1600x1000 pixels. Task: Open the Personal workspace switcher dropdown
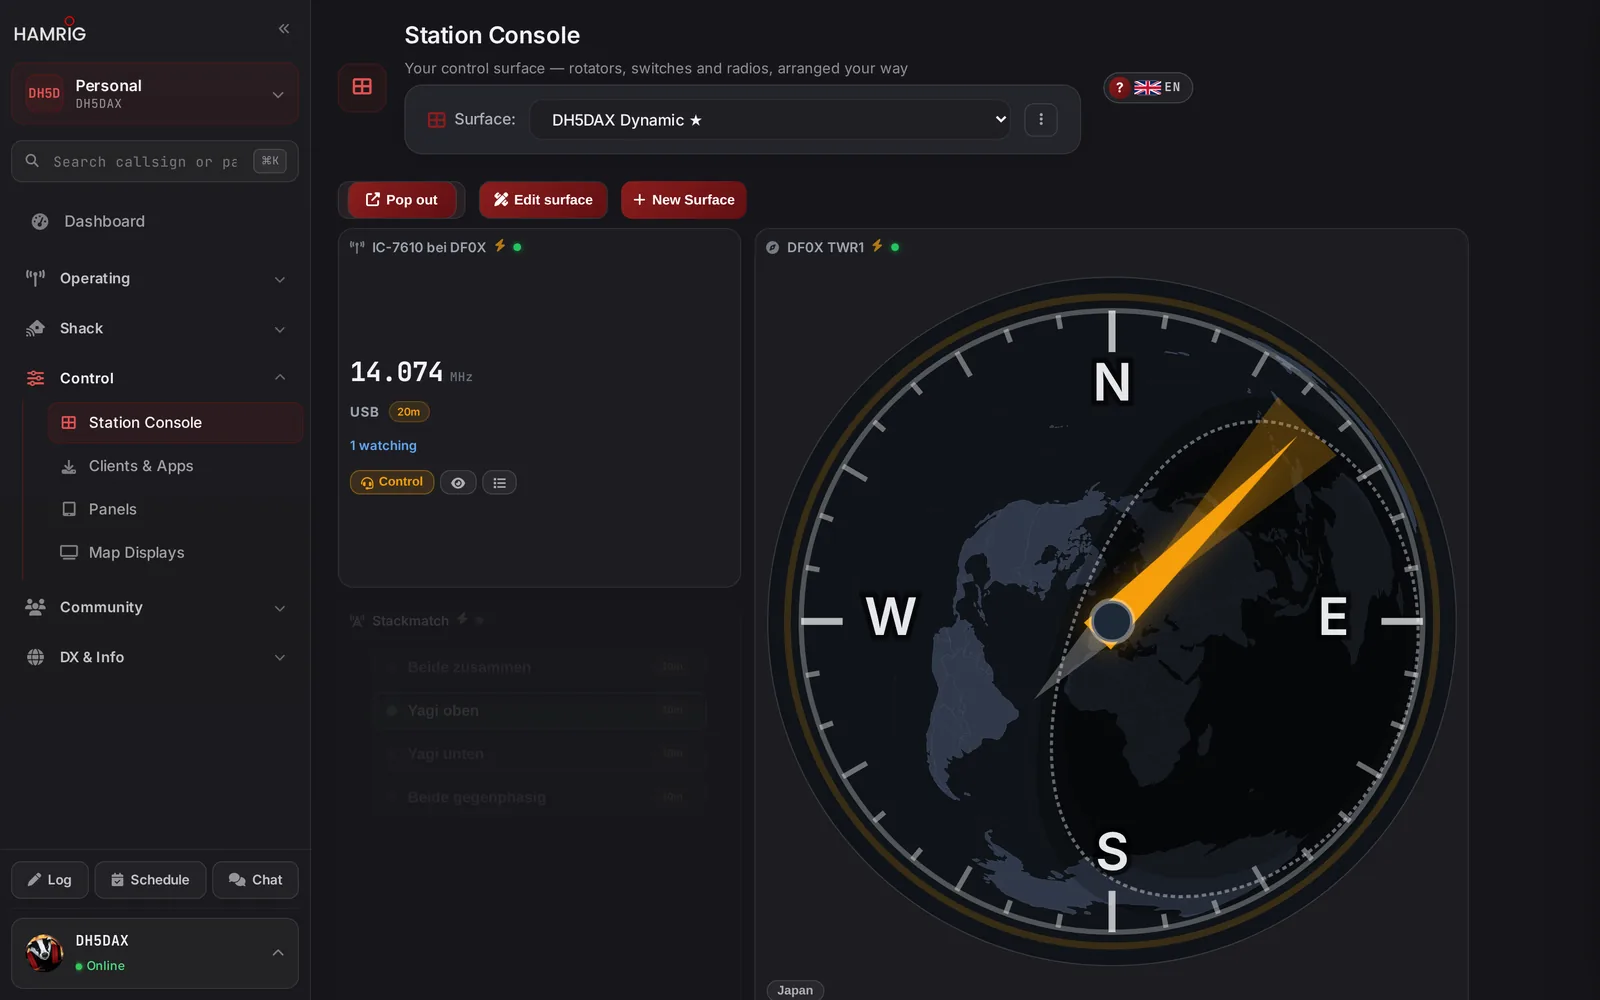[x=155, y=93]
